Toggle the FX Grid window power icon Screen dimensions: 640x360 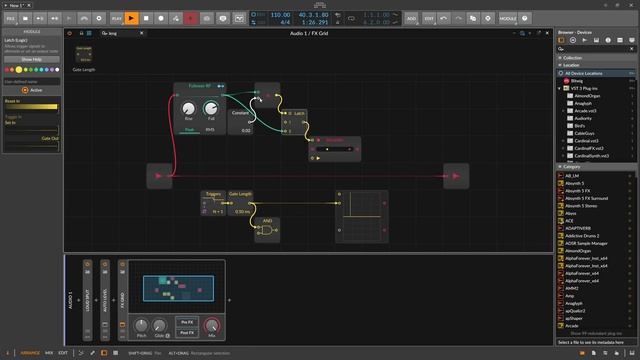click(x=69, y=33)
